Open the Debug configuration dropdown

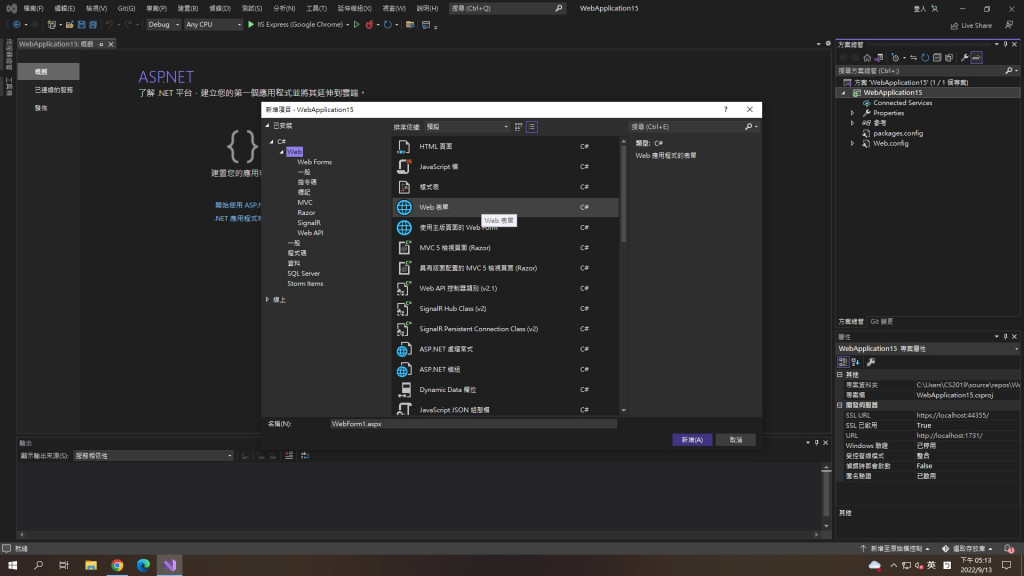click(x=163, y=24)
